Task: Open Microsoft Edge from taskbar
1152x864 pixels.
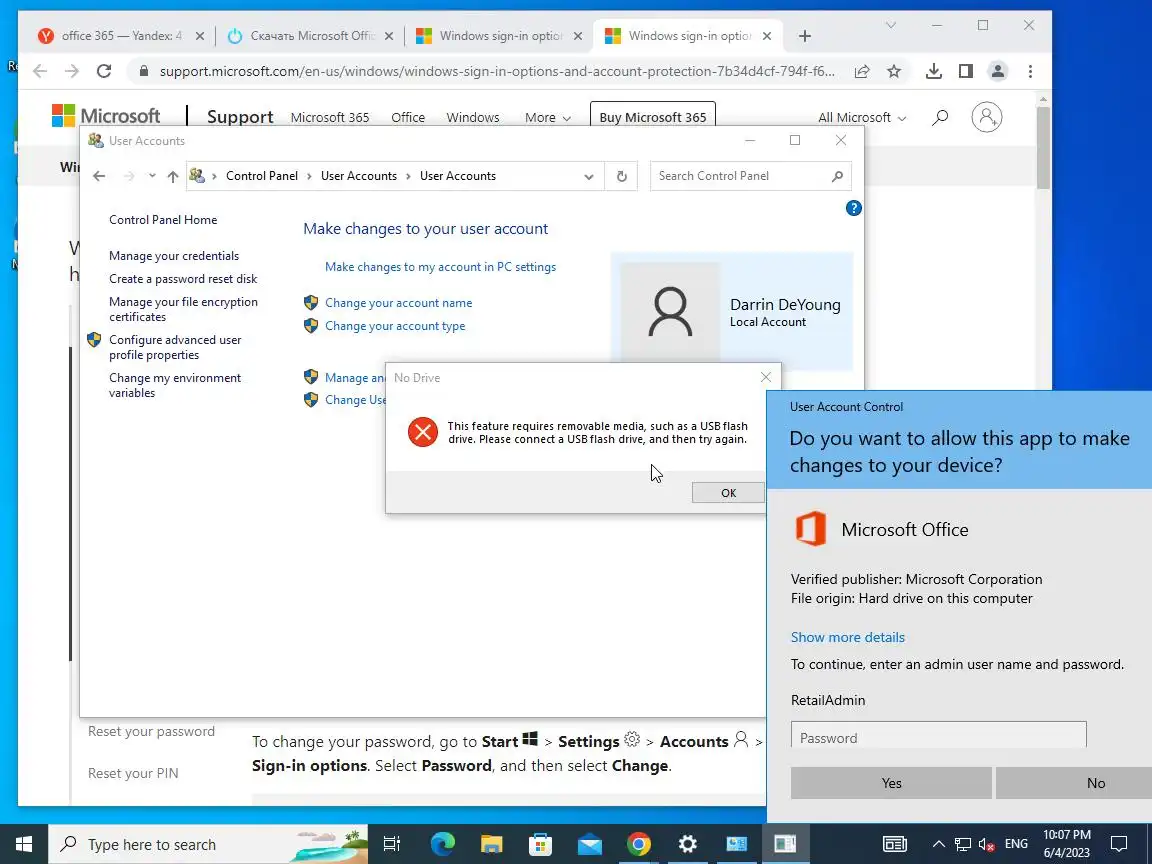Action: pyautogui.click(x=442, y=844)
